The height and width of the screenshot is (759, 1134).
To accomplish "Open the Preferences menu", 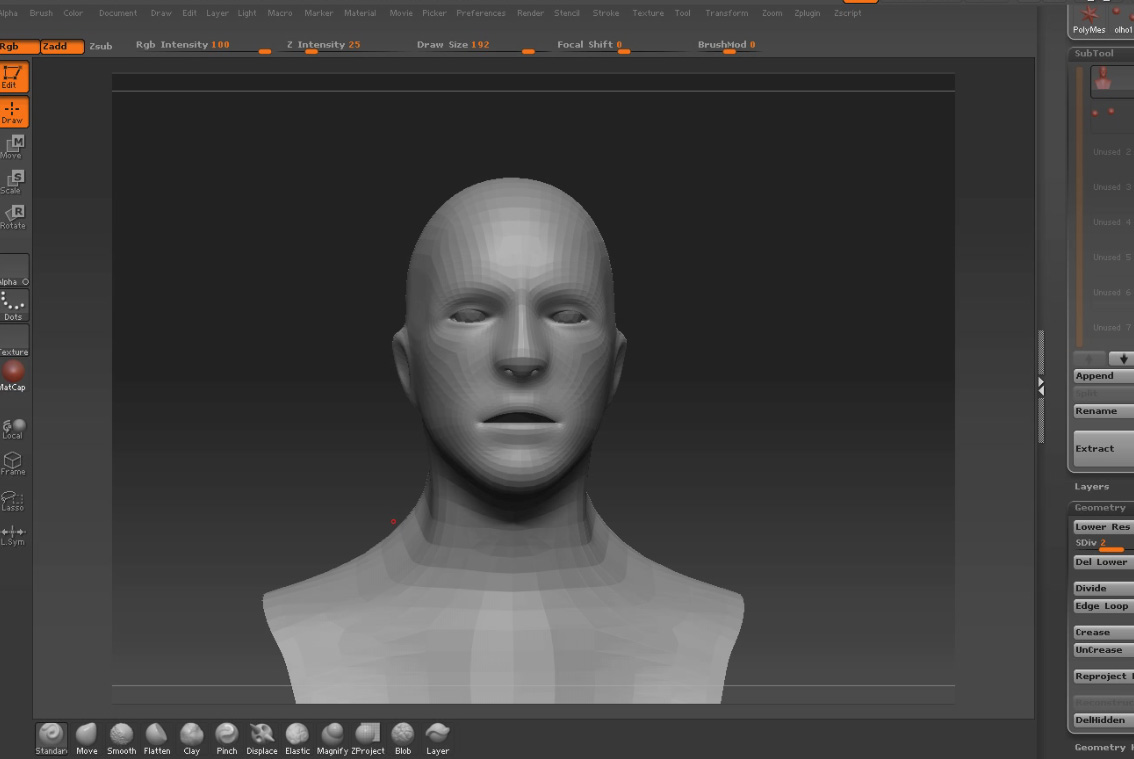I will [480, 13].
